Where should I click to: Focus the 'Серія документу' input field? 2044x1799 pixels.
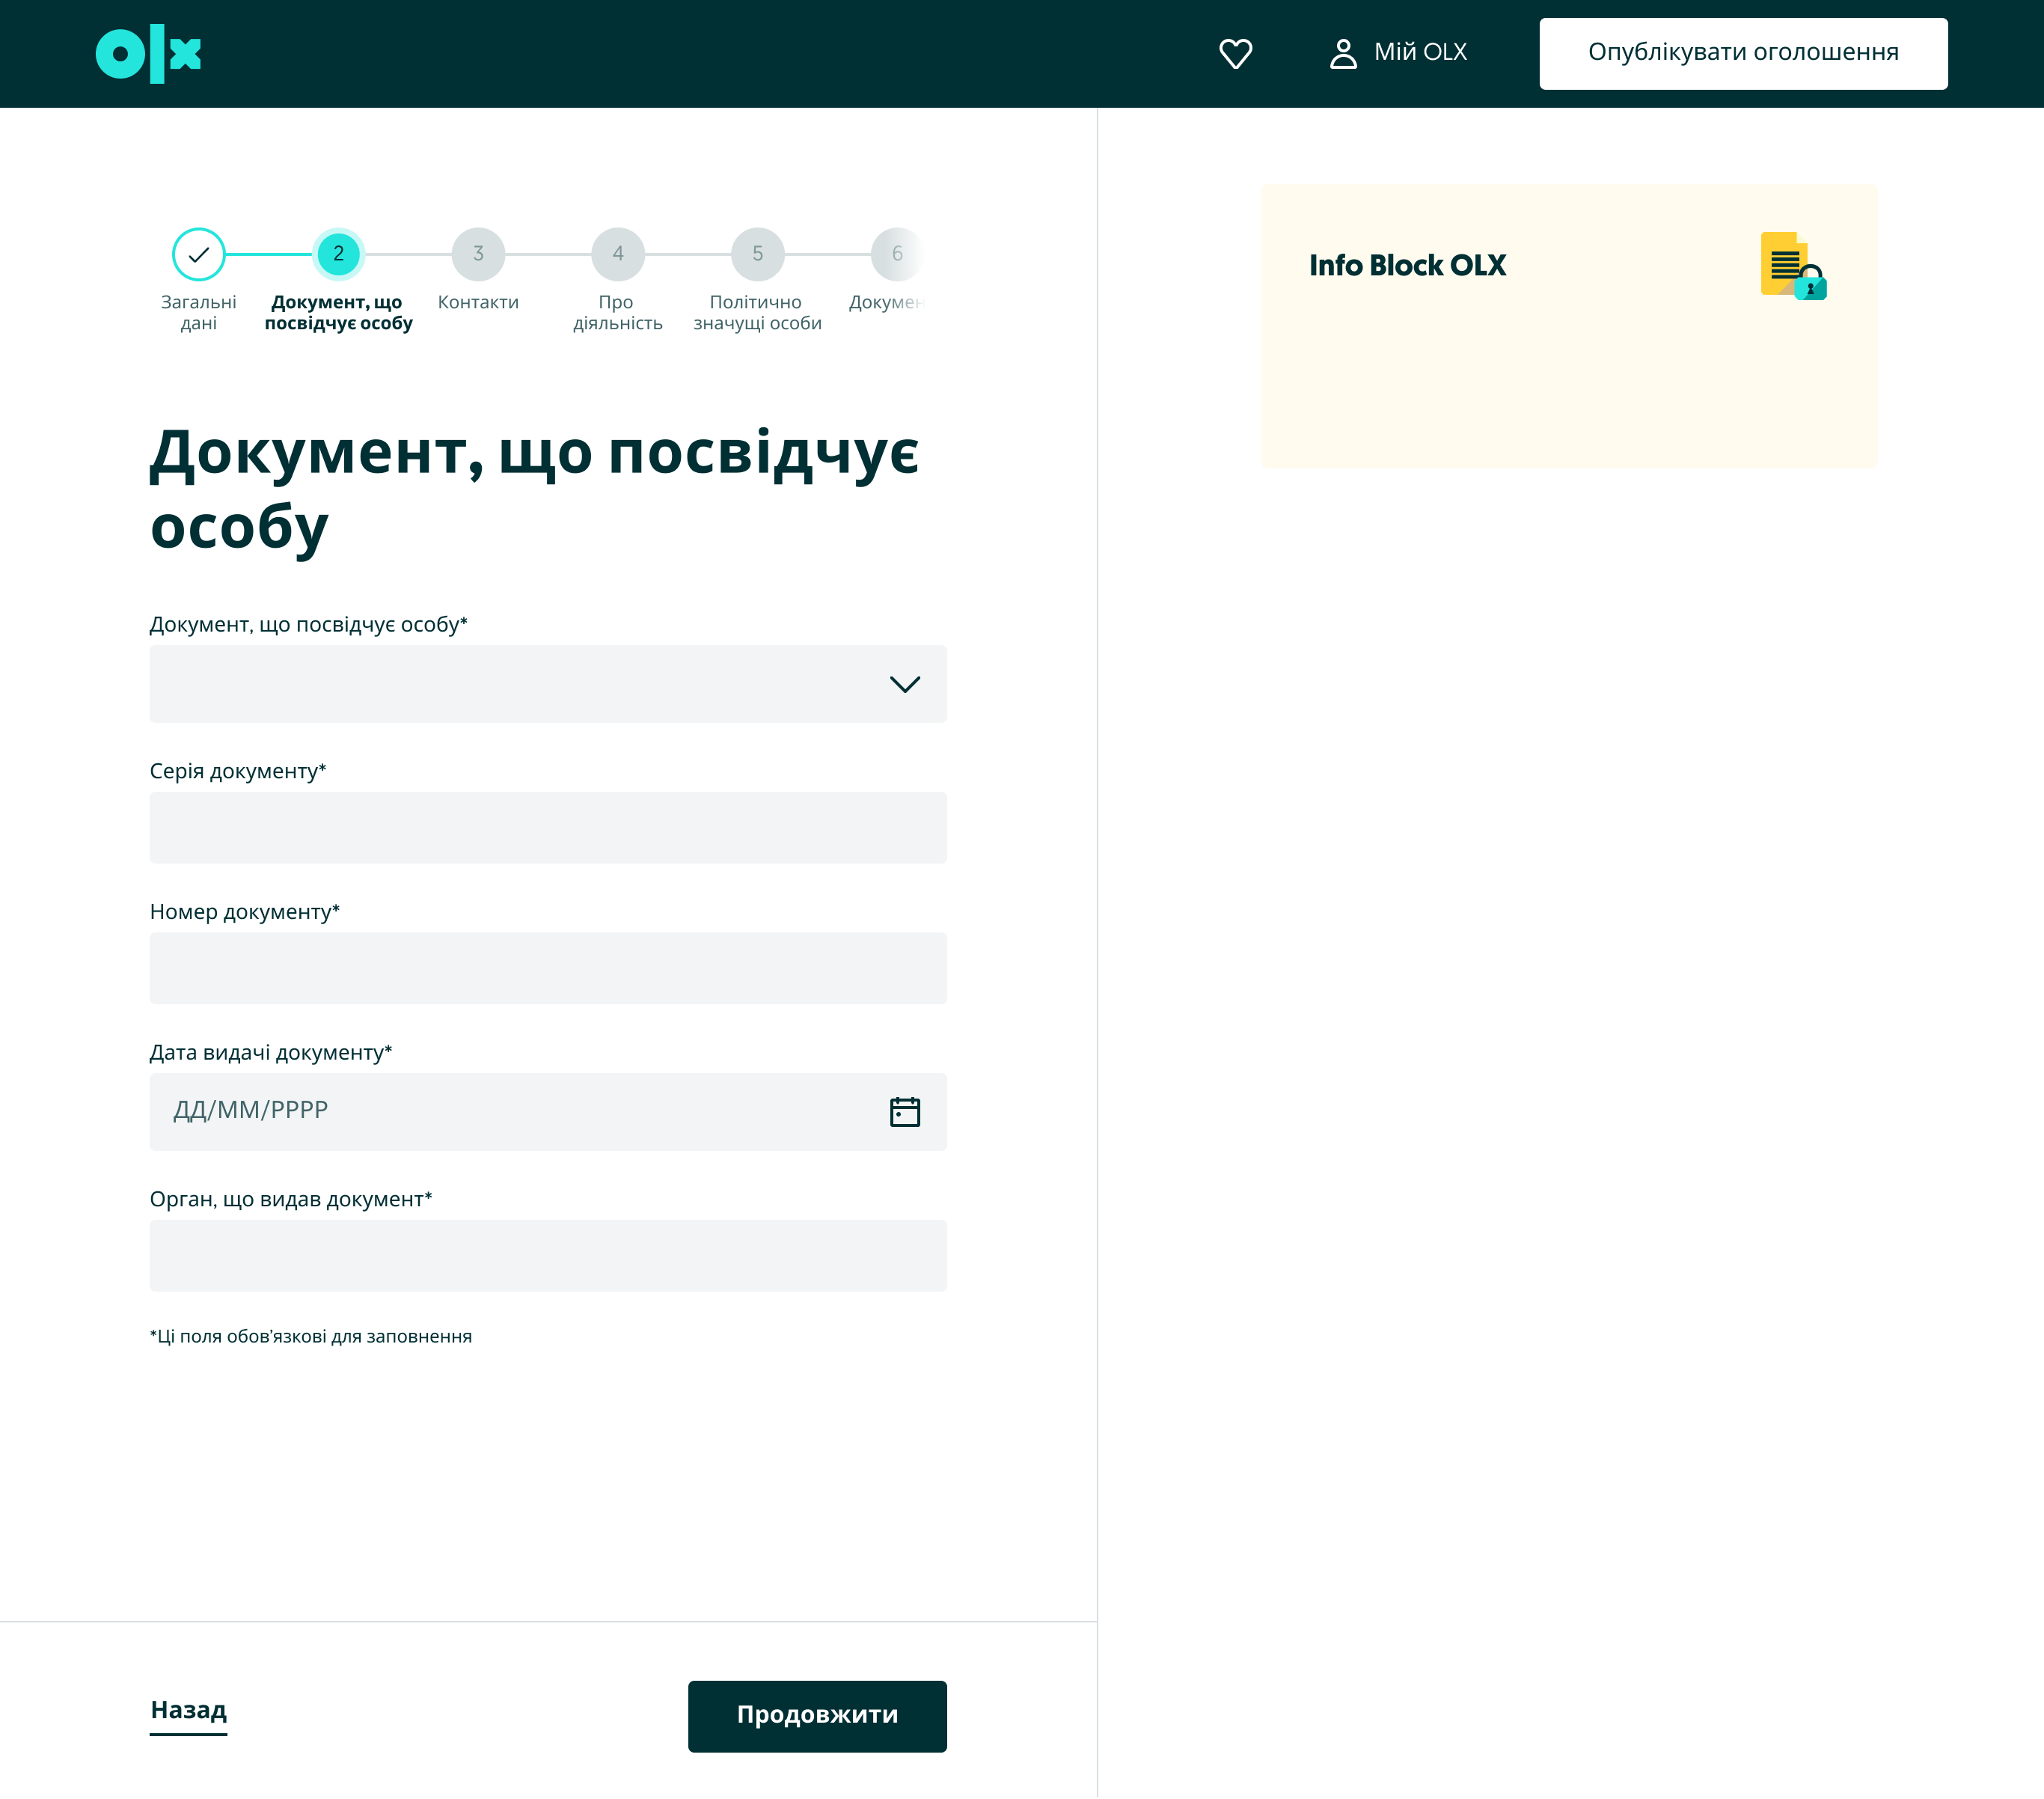(x=548, y=828)
